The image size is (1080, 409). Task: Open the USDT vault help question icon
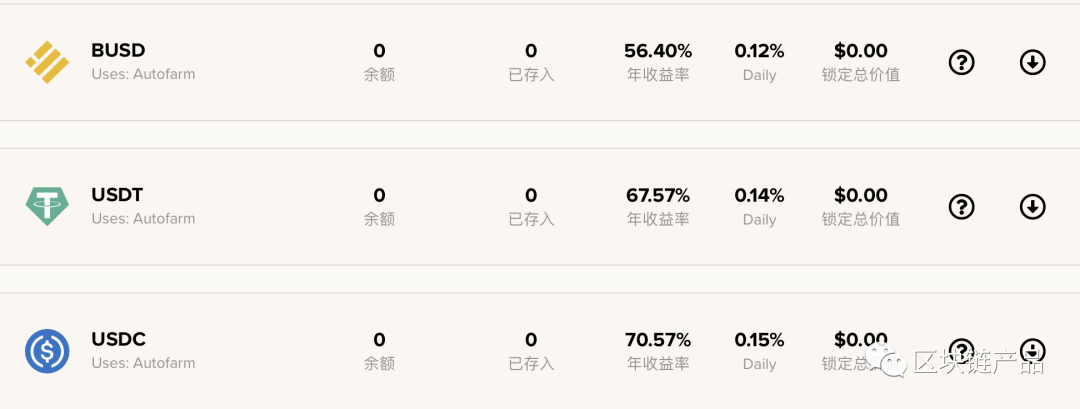[961, 207]
